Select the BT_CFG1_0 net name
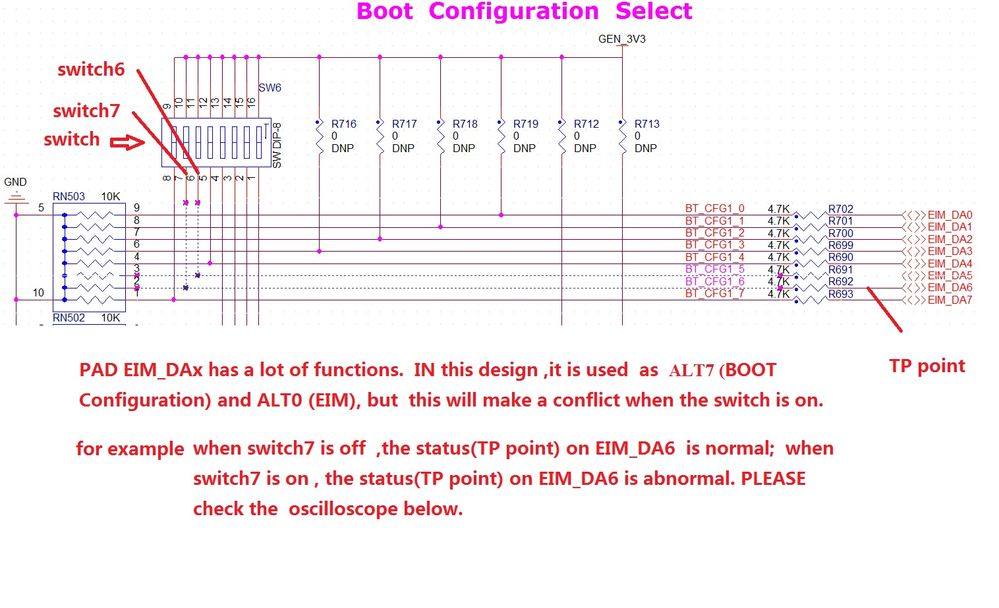The width and height of the screenshot is (999, 608). 714,208
